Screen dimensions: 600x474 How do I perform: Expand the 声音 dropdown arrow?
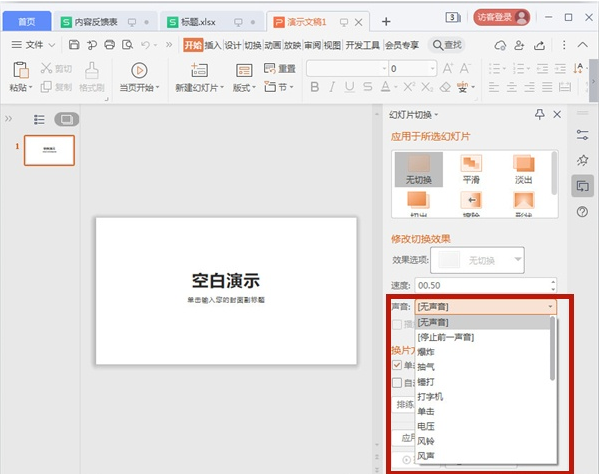(x=550, y=307)
